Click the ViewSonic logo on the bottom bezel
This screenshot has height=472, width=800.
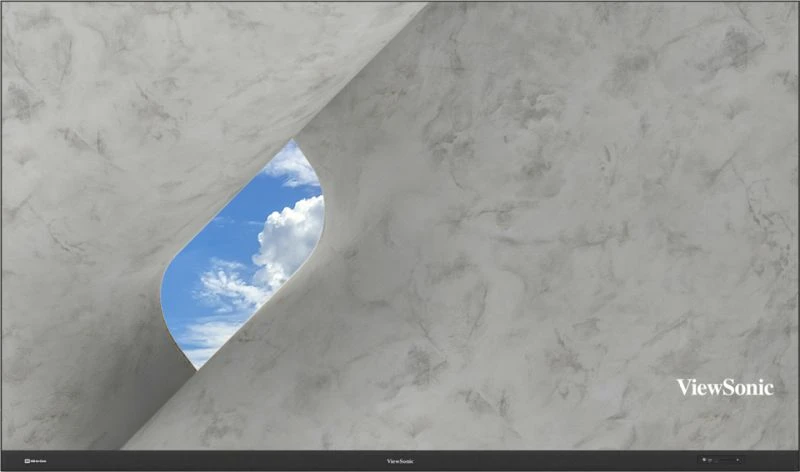(399, 461)
